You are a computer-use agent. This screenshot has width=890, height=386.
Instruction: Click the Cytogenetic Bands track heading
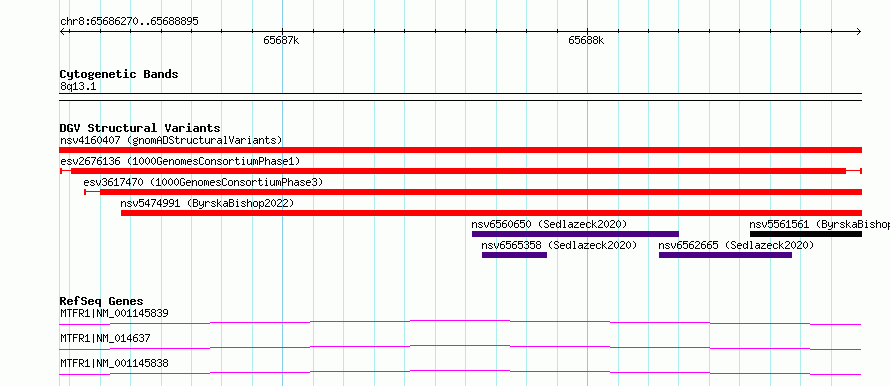(x=119, y=74)
